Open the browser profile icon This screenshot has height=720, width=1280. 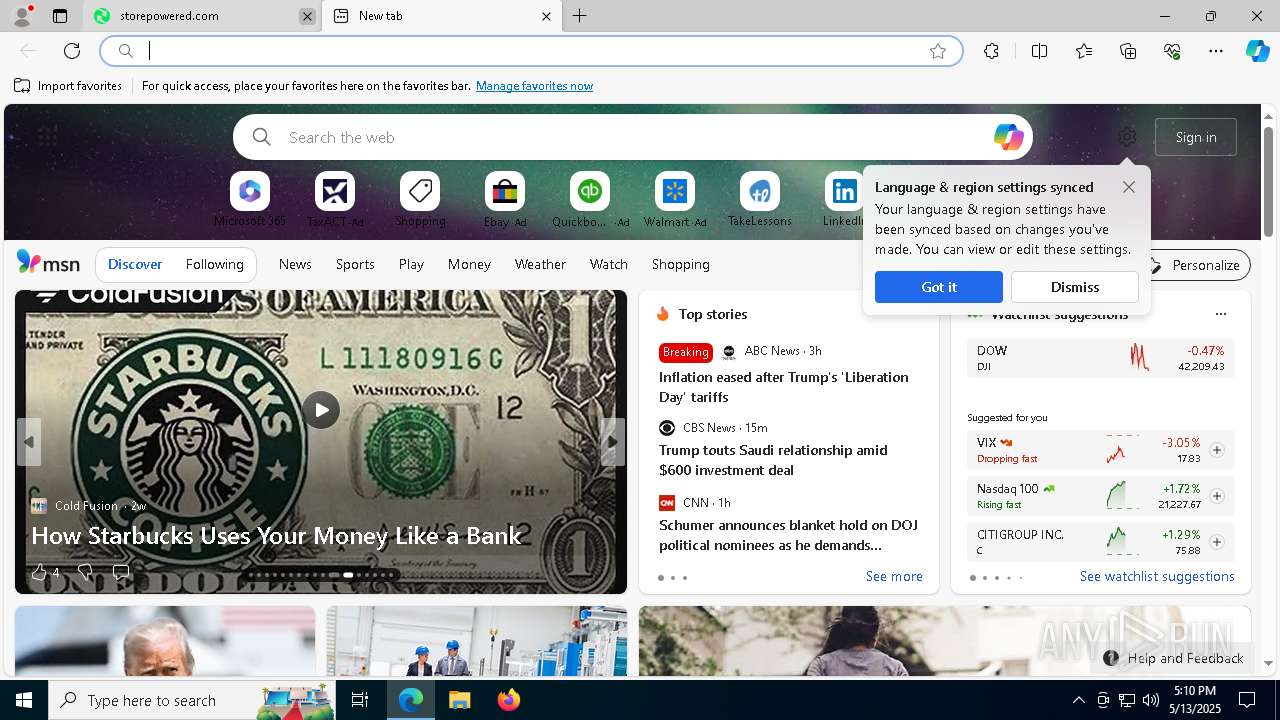[x=22, y=16]
